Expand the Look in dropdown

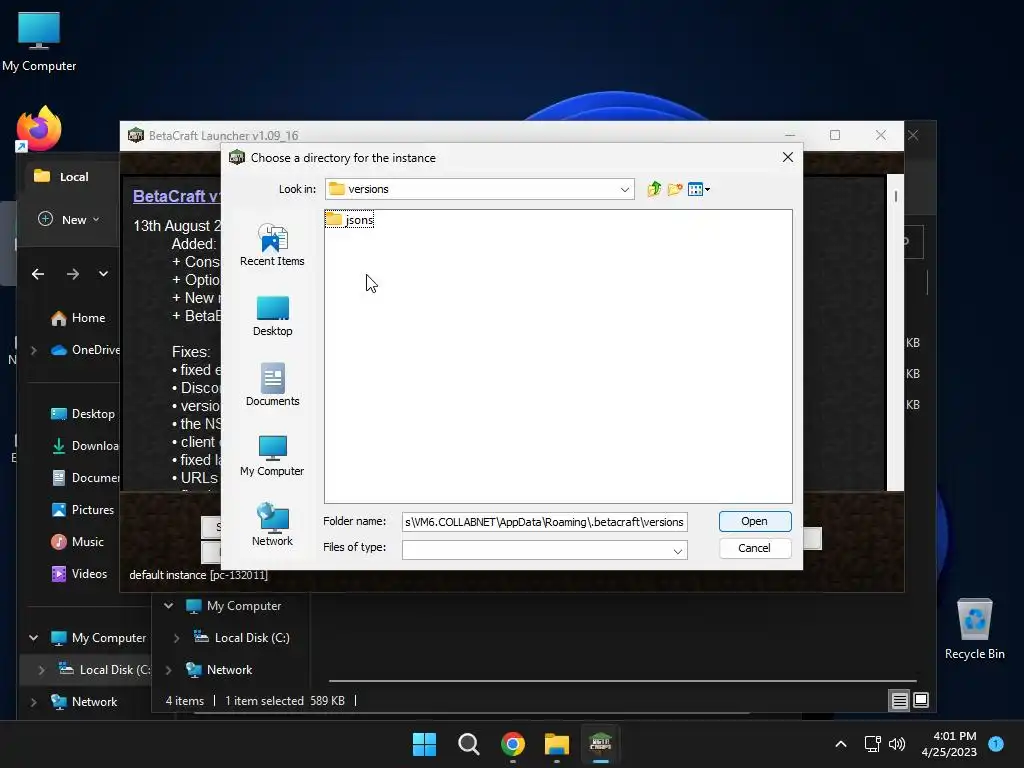point(624,189)
